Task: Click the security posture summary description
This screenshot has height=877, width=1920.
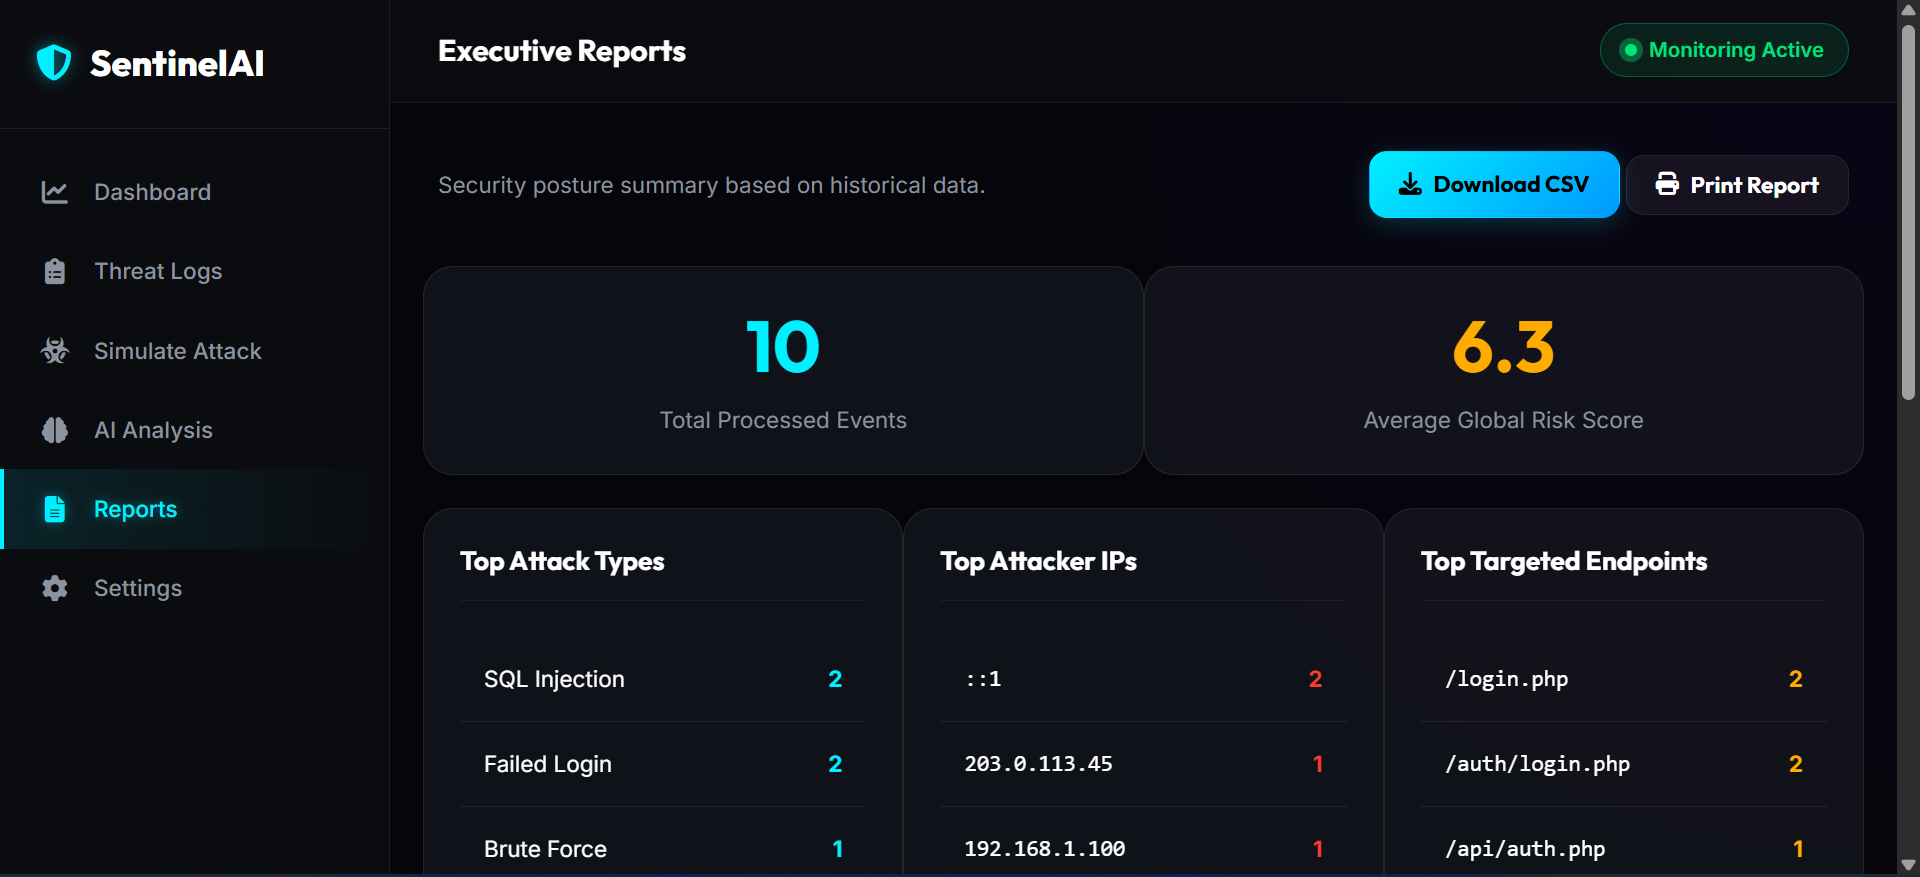Action: (712, 185)
